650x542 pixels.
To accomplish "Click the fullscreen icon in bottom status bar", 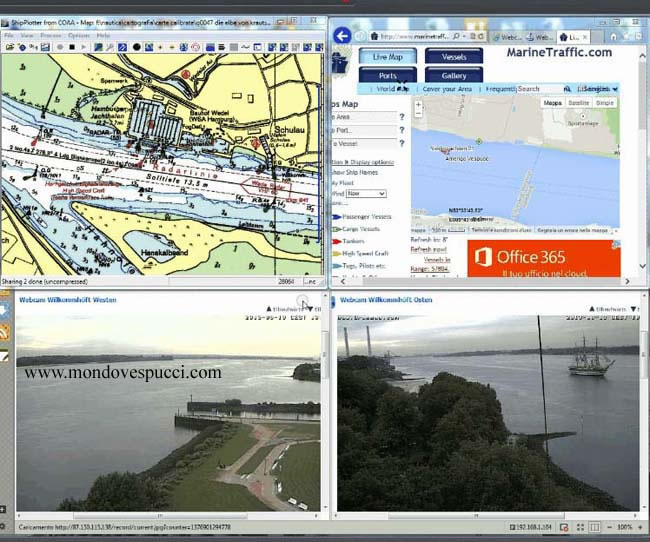I will coord(580,527).
